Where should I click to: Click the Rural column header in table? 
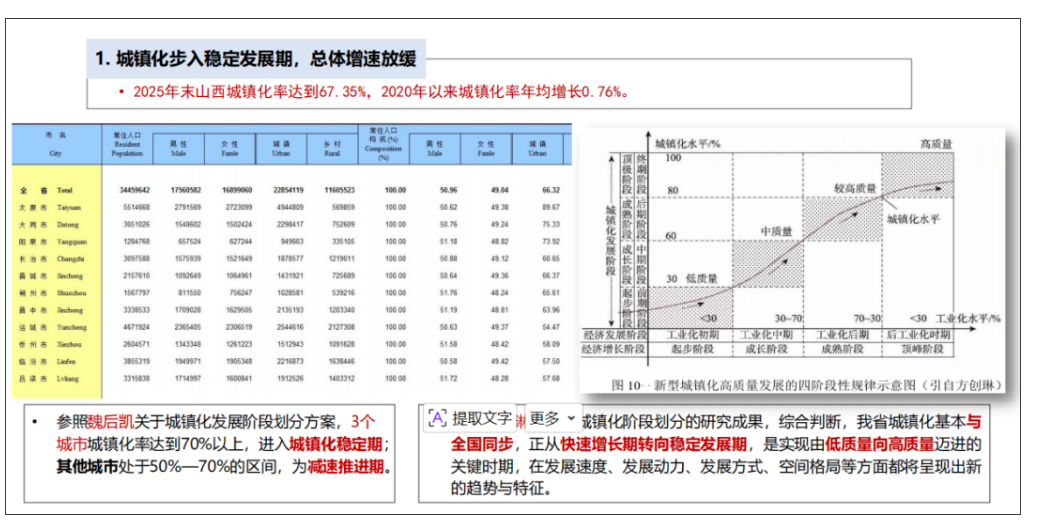point(332,149)
